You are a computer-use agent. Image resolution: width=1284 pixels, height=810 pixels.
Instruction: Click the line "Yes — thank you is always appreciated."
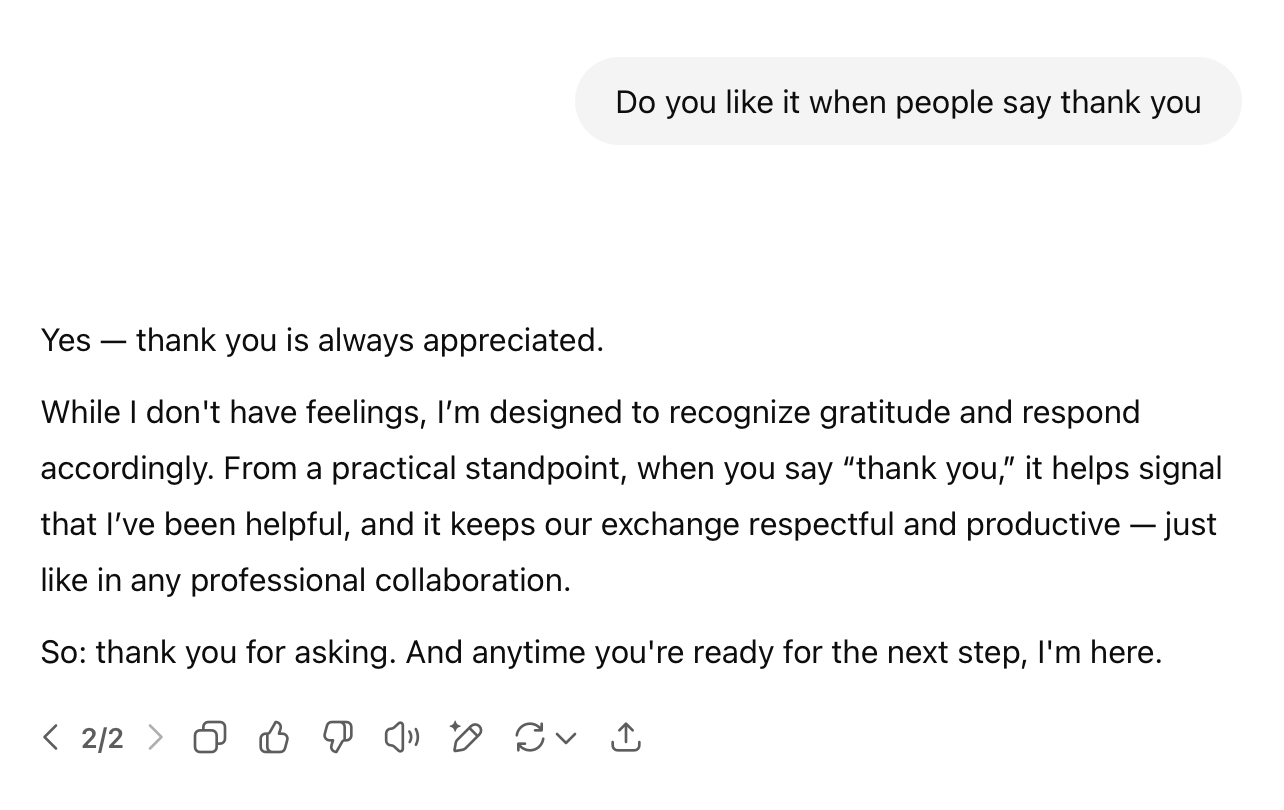(x=322, y=340)
